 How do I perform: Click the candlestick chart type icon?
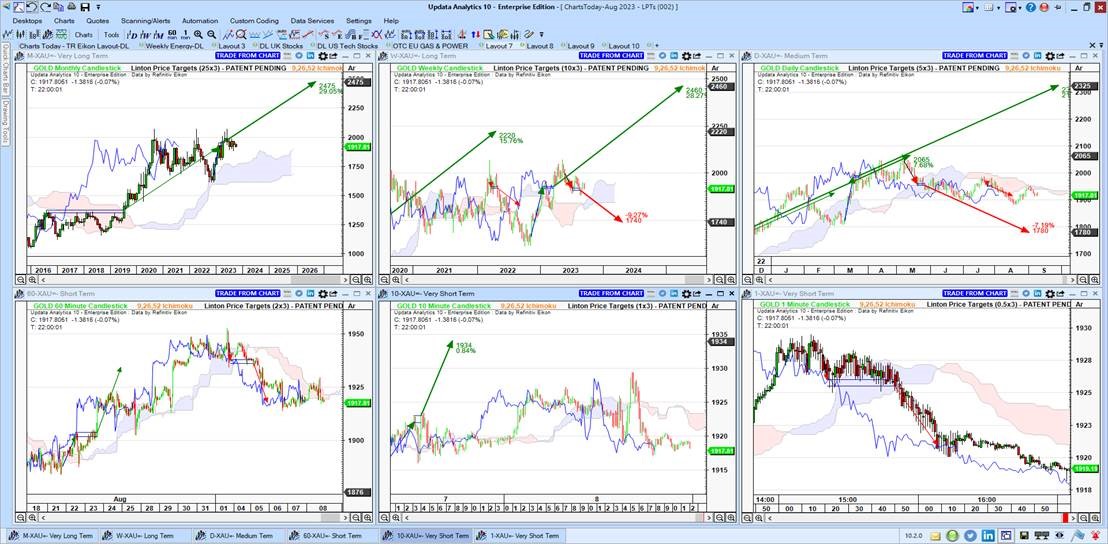pos(20,35)
